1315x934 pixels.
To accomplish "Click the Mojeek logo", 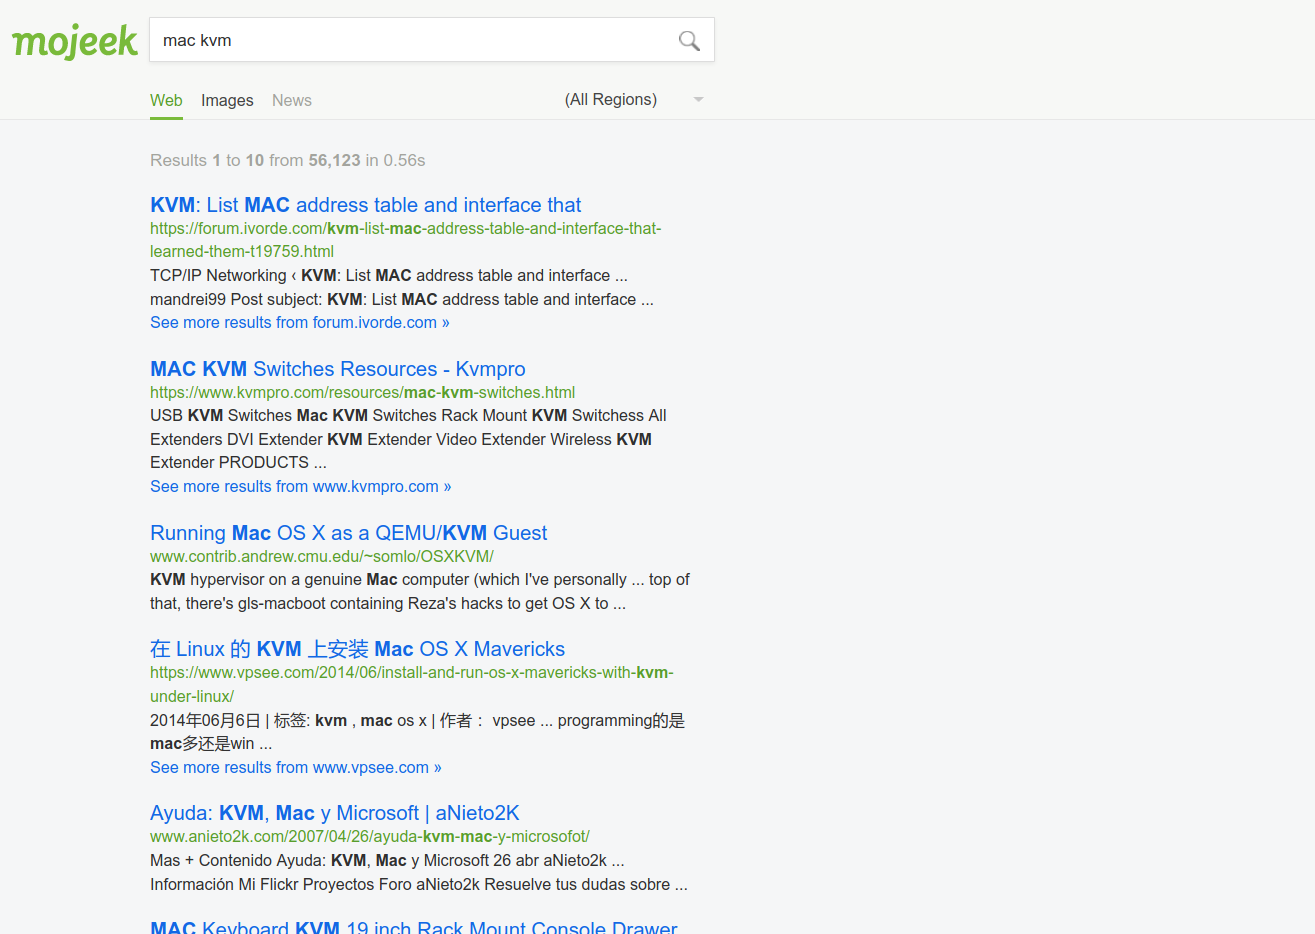I will point(75,41).
